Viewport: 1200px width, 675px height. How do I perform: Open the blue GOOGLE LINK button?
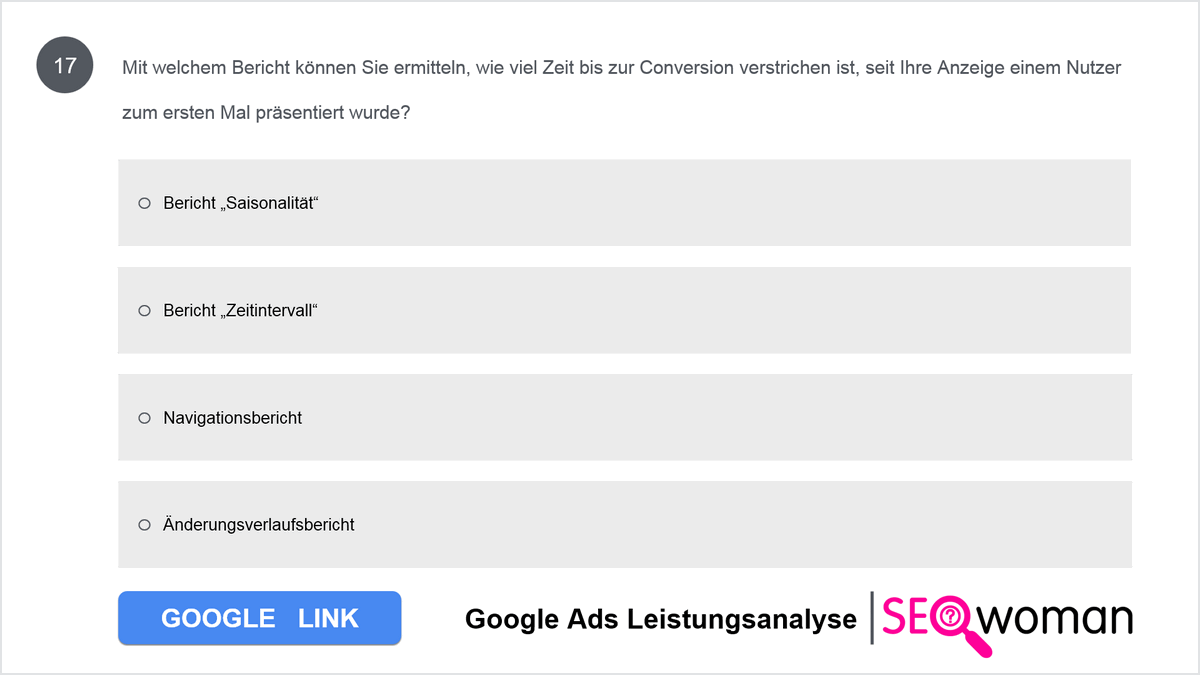[260, 618]
